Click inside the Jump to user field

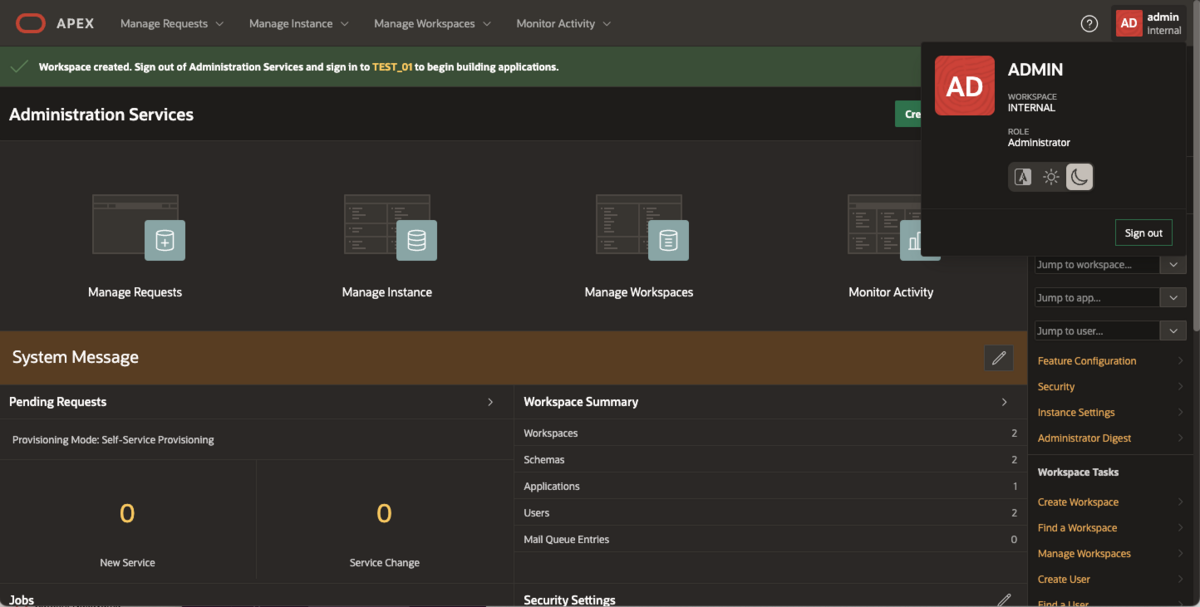(x=1097, y=331)
